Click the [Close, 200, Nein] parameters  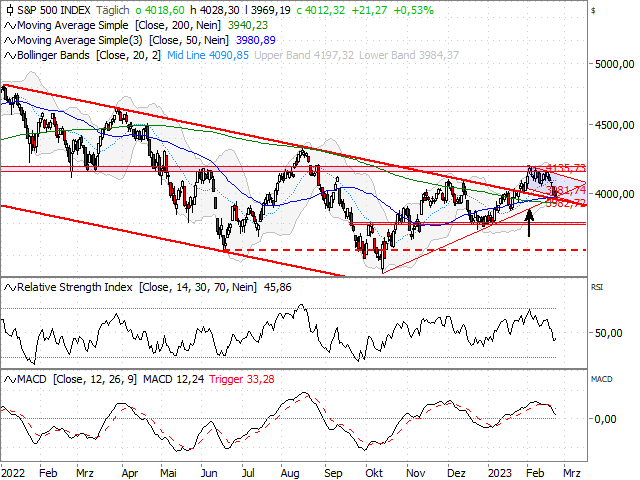tap(178, 25)
